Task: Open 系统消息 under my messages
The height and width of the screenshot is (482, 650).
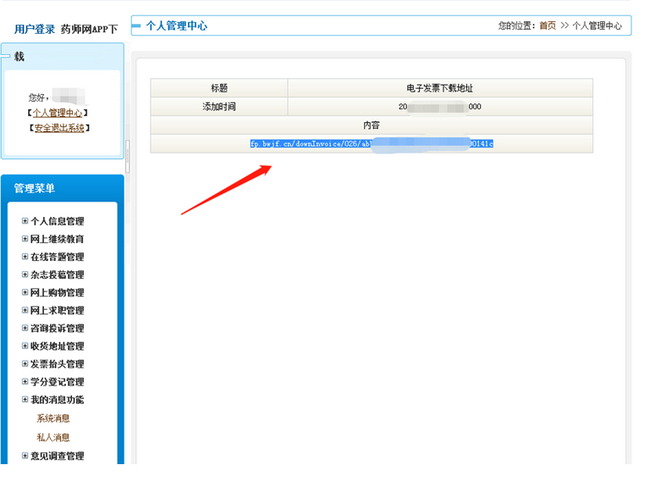Action: (x=53, y=418)
